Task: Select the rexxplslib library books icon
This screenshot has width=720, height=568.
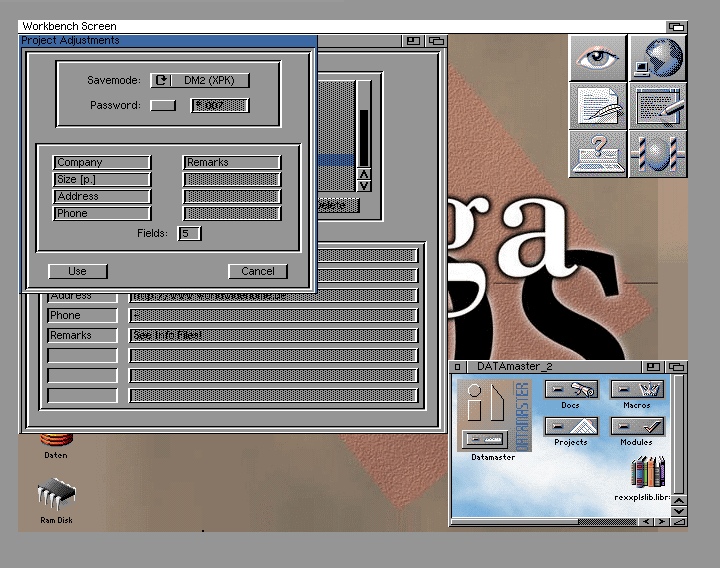Action: click(x=648, y=472)
